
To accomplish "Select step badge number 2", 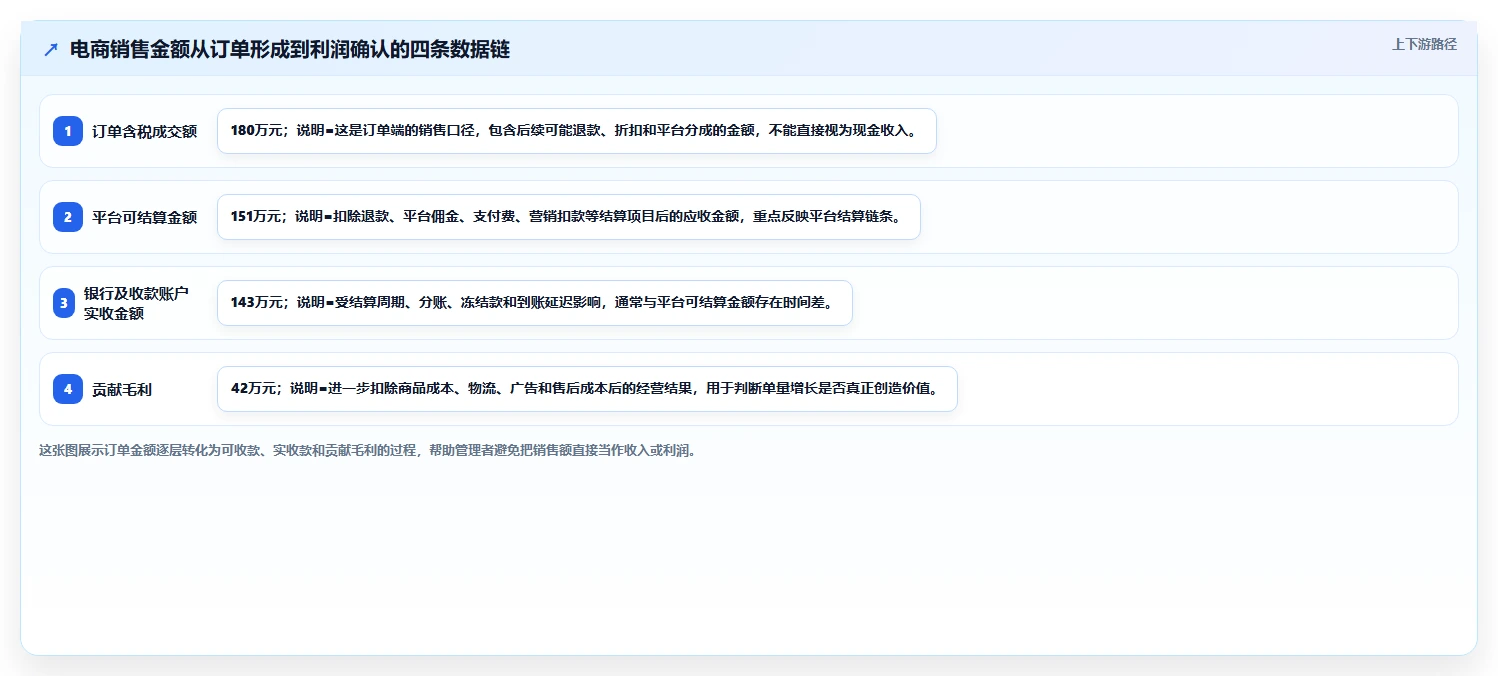I will [68, 217].
